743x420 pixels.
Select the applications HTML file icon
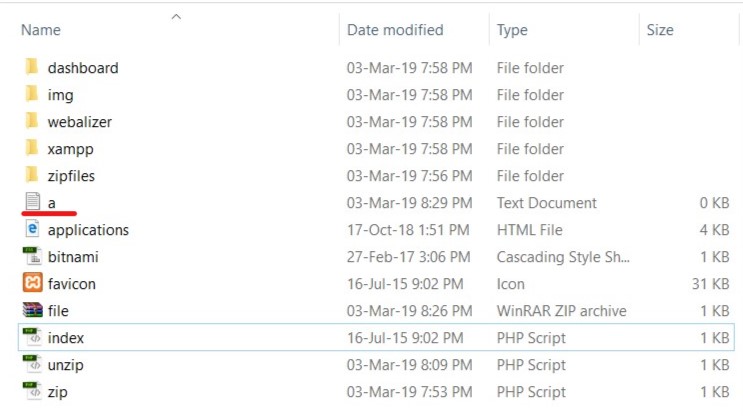[31, 230]
